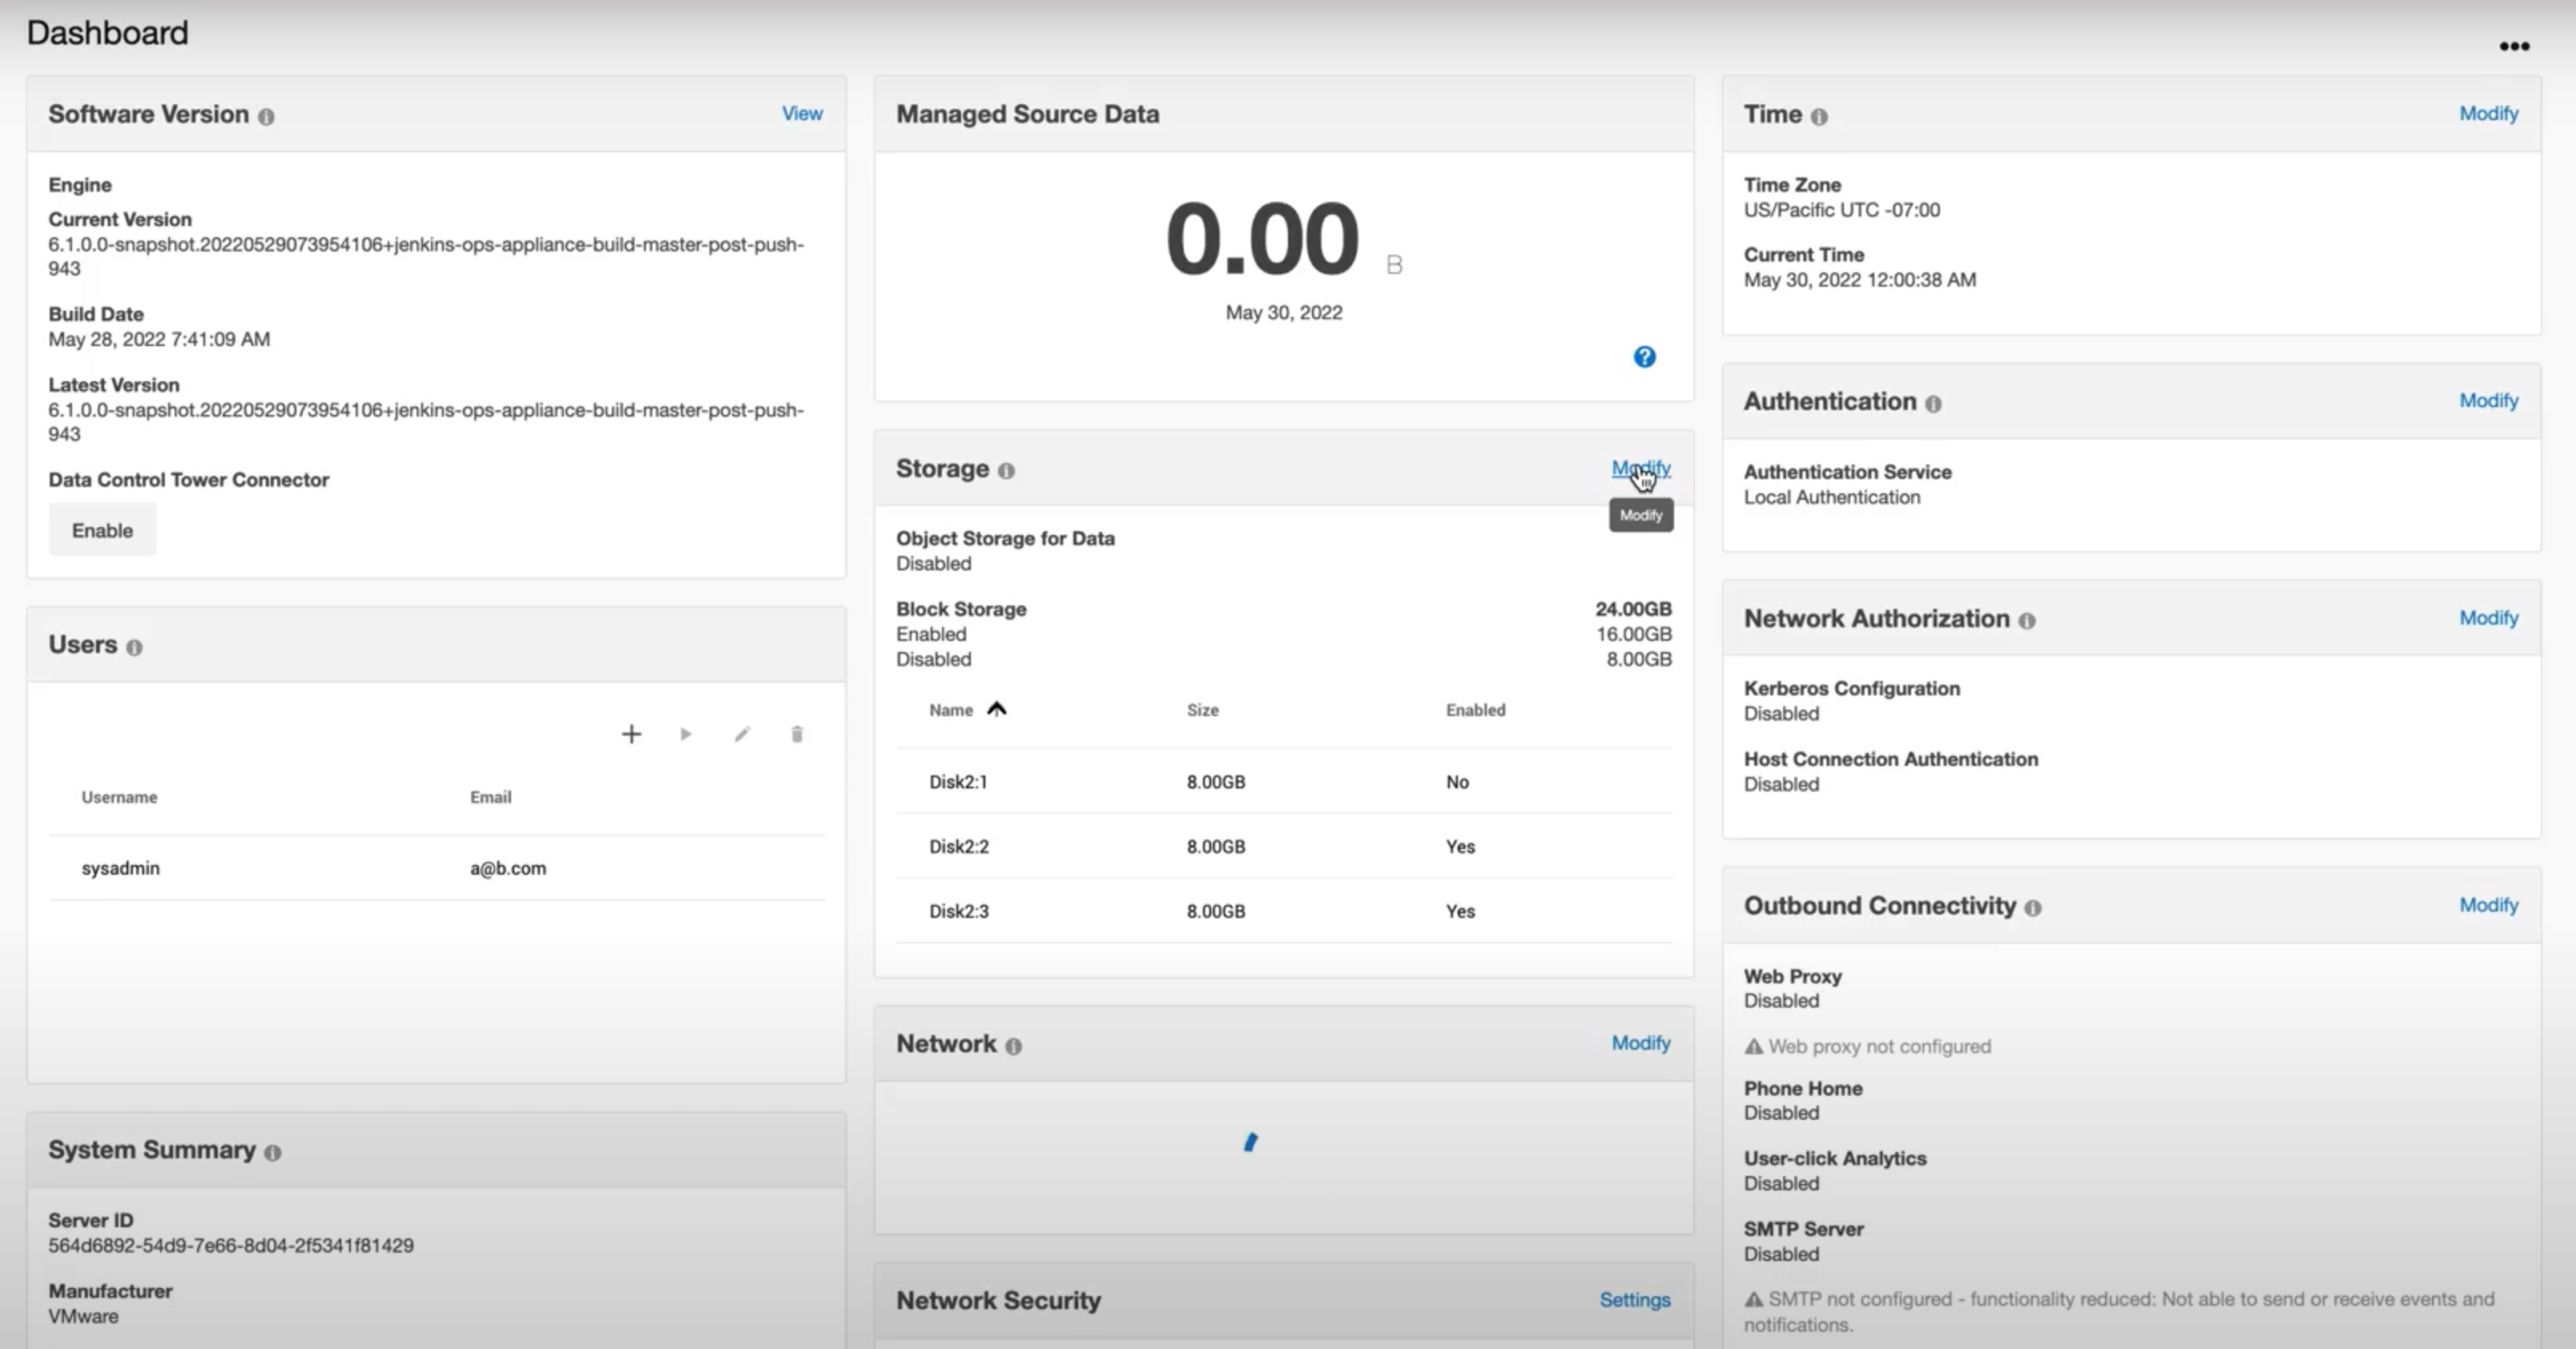Open Network Security Settings link
2576x1349 pixels.
click(x=1634, y=1300)
